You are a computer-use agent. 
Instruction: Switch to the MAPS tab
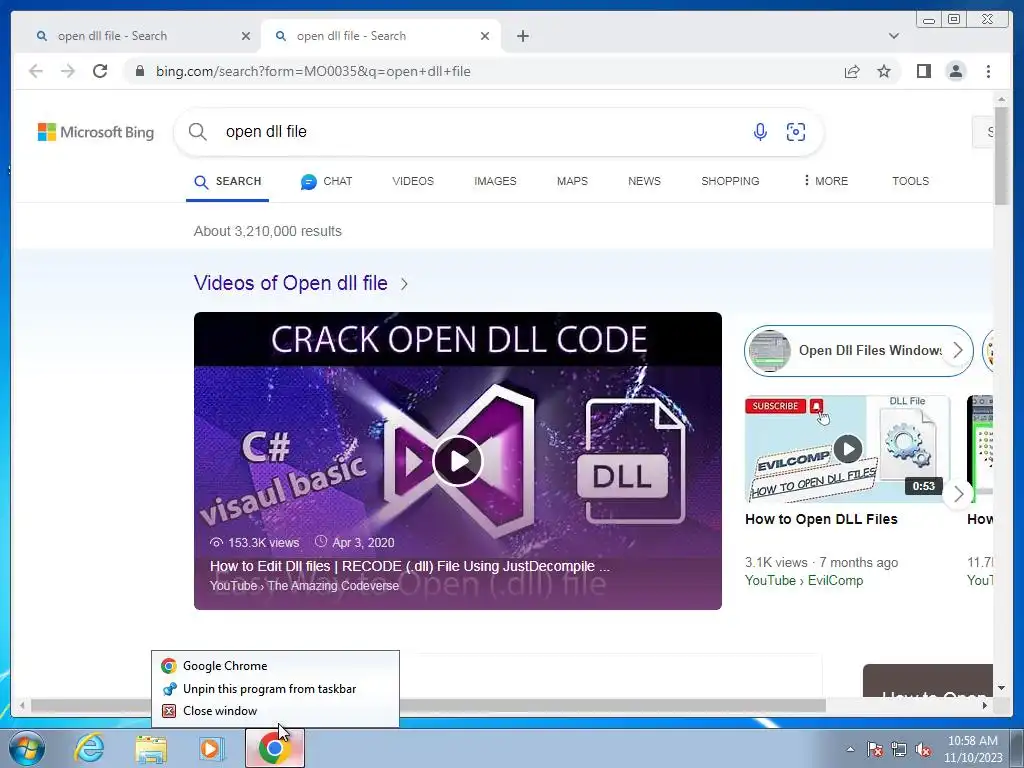pos(572,182)
